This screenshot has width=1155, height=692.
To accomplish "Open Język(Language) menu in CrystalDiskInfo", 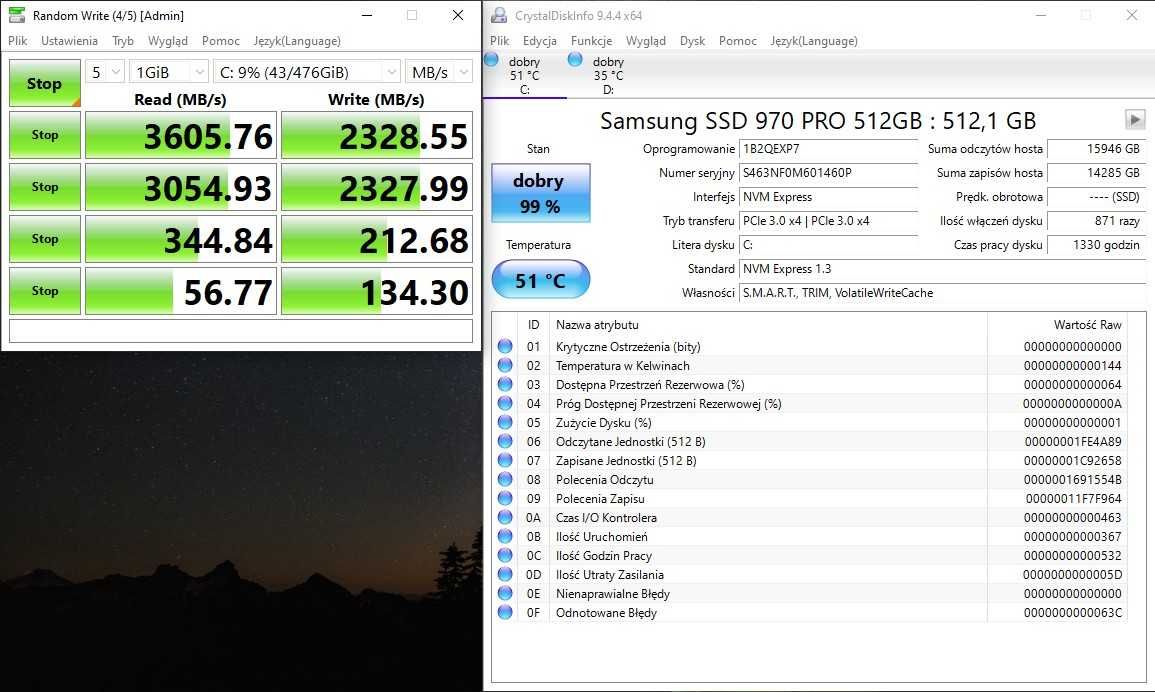I will (x=814, y=41).
